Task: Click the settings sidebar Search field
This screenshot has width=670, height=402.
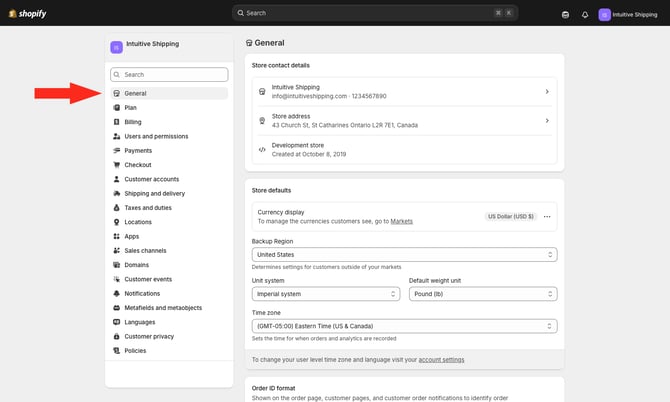Action: [x=169, y=75]
